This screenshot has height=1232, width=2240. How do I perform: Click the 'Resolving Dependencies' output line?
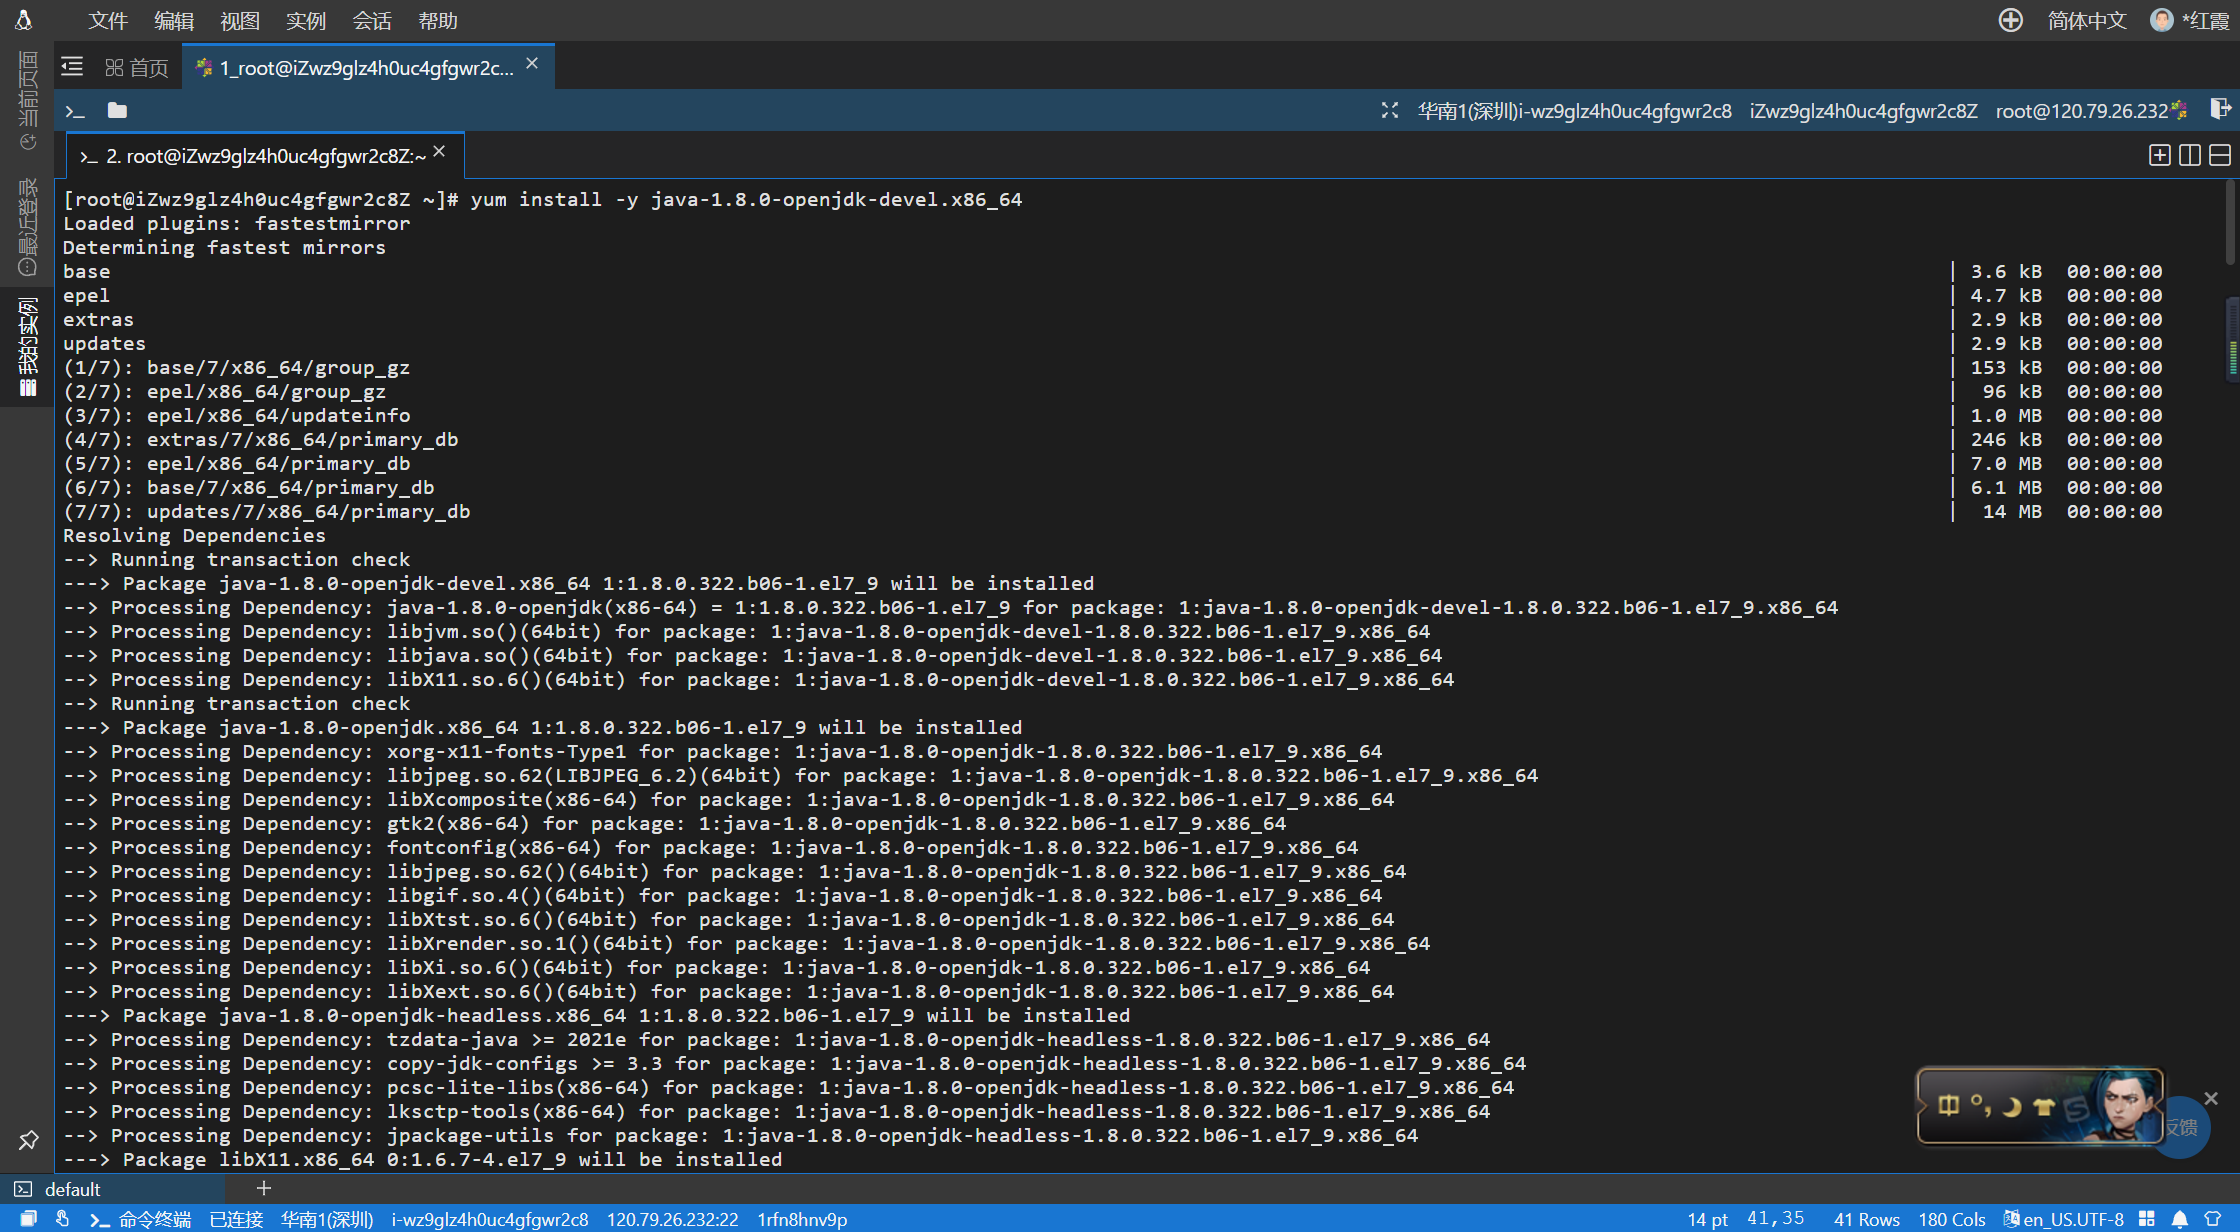195,535
